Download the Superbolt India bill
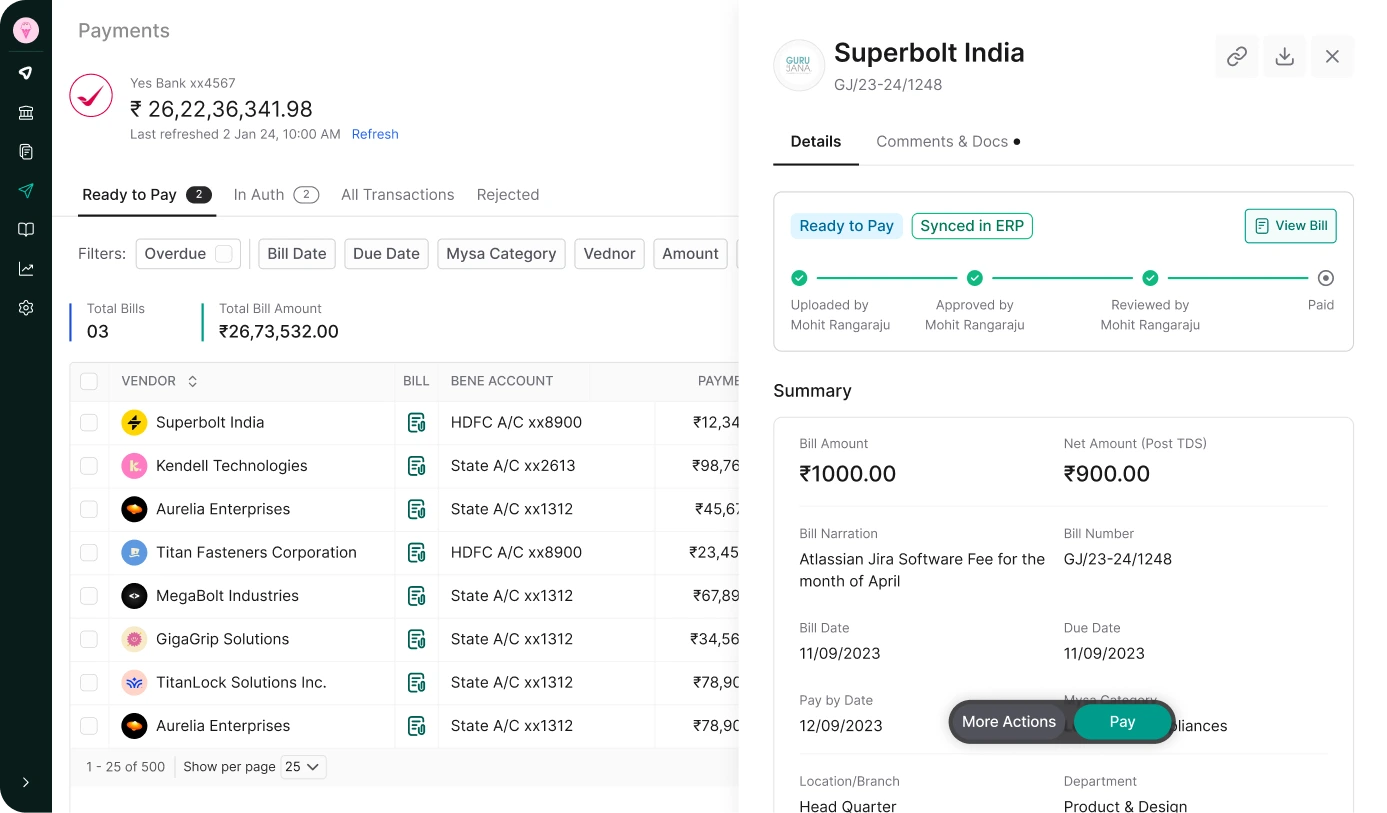This screenshot has width=1387, height=813. (x=1284, y=57)
